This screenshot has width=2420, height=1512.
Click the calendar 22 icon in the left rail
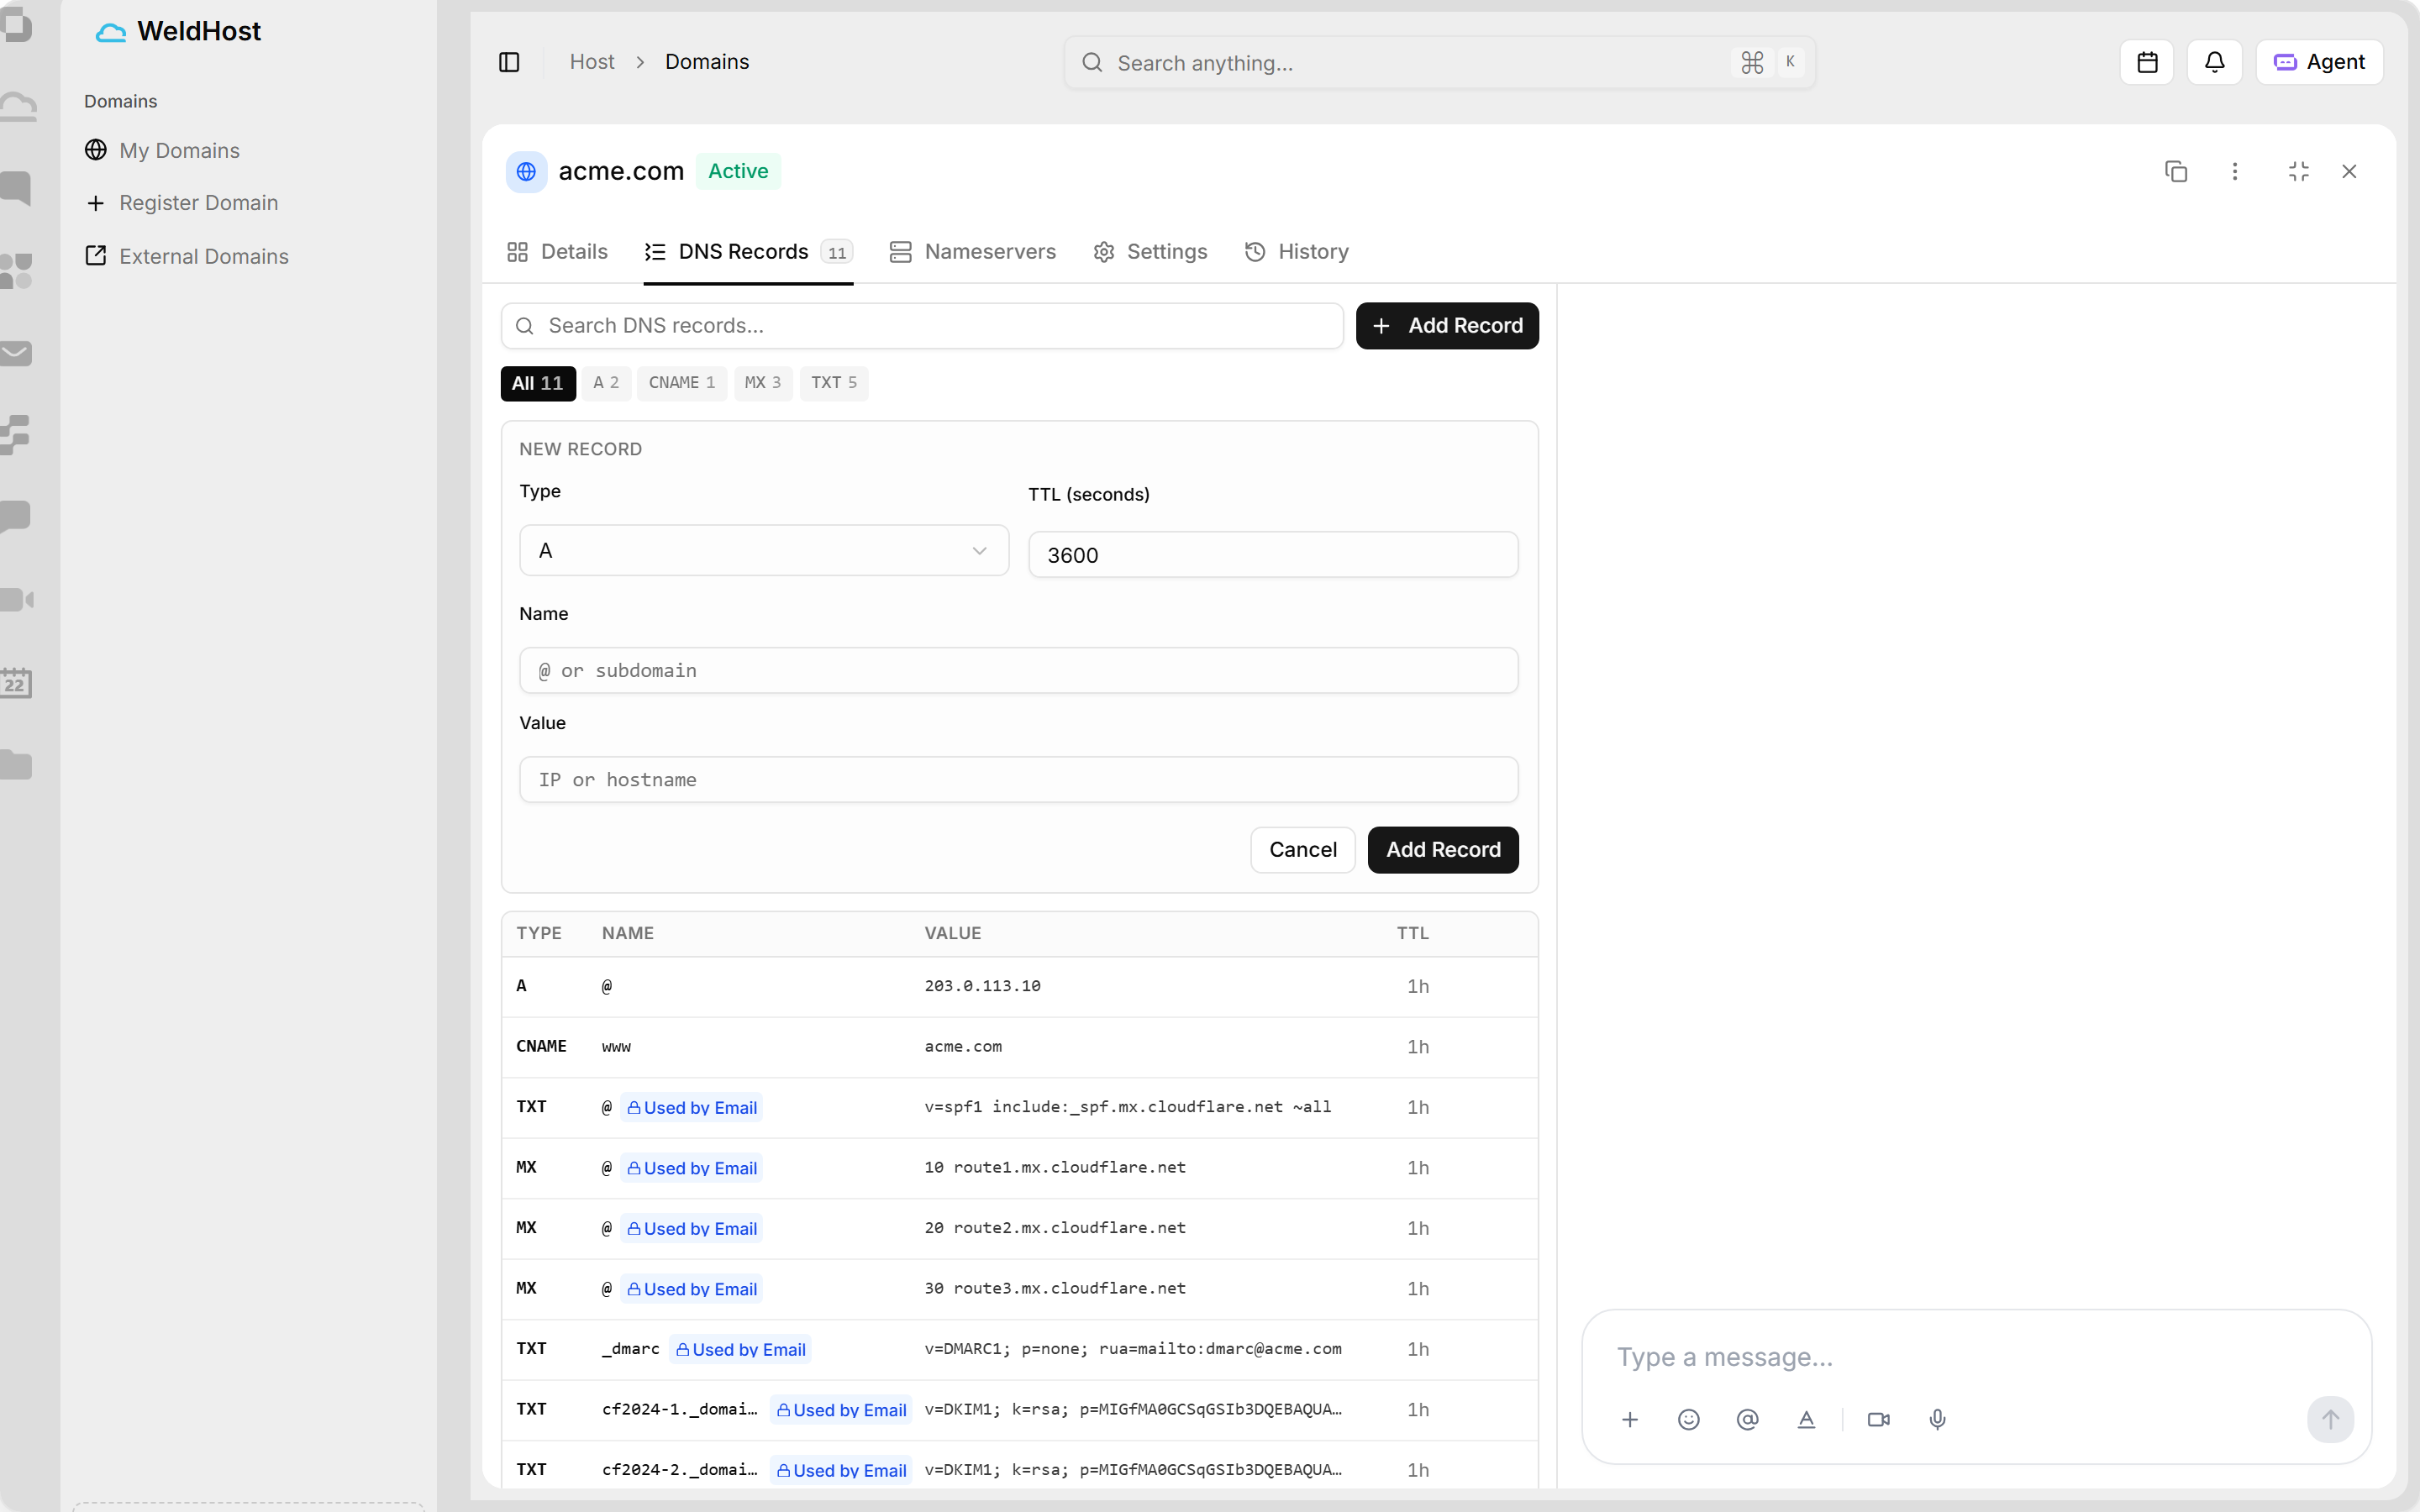tap(16, 683)
